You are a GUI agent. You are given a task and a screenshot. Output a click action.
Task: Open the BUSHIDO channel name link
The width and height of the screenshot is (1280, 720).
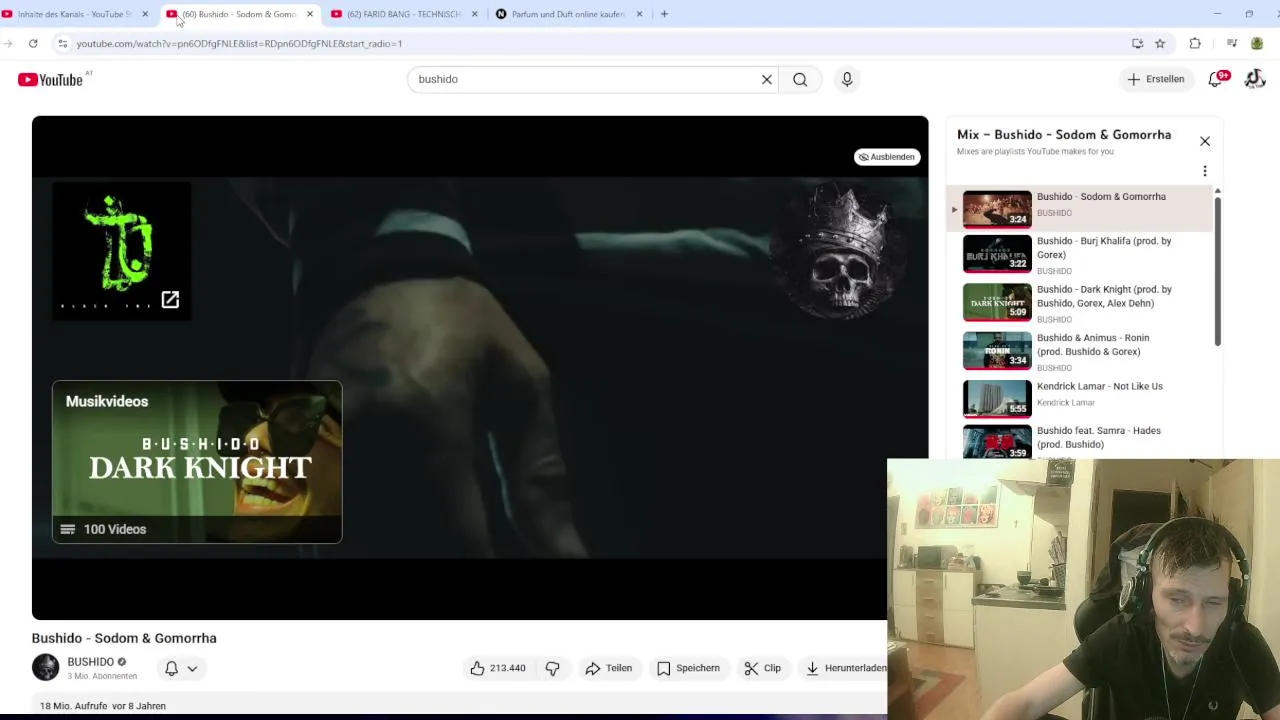tap(90, 662)
